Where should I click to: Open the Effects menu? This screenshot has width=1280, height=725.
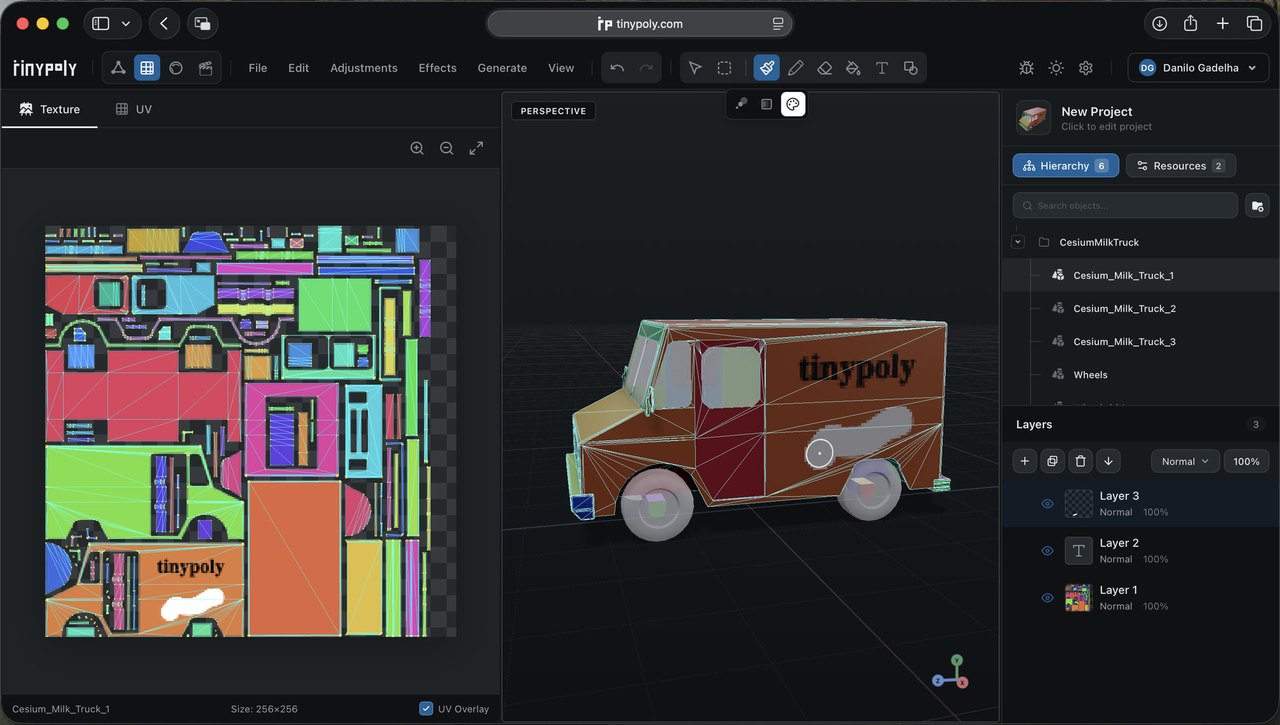pos(437,68)
